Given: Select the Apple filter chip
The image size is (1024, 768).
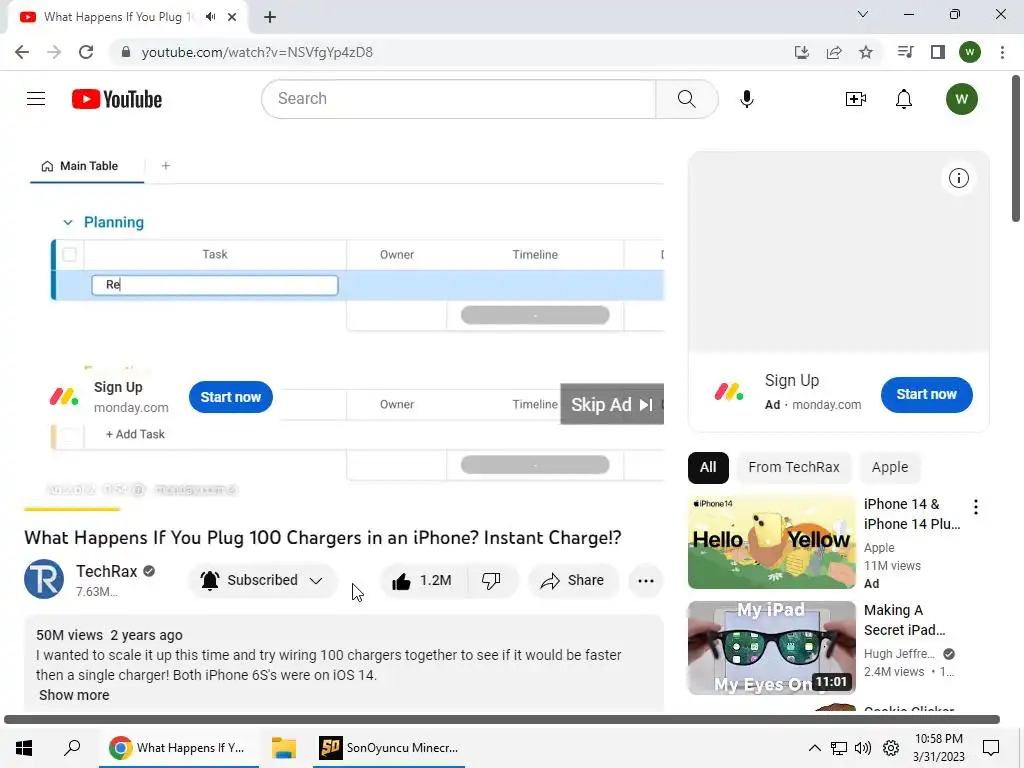Looking at the screenshot, I should 889,468.
